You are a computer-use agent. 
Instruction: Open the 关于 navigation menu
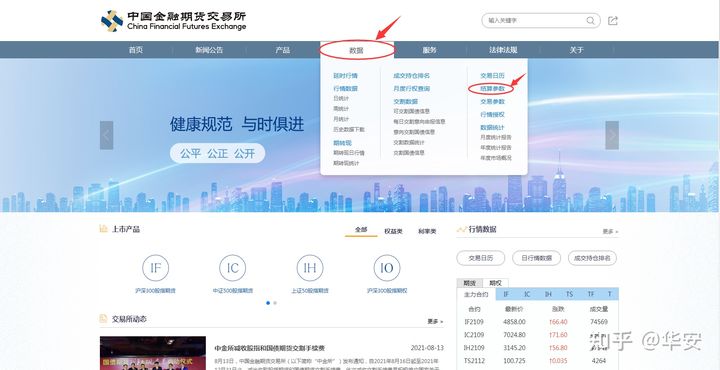click(576, 50)
